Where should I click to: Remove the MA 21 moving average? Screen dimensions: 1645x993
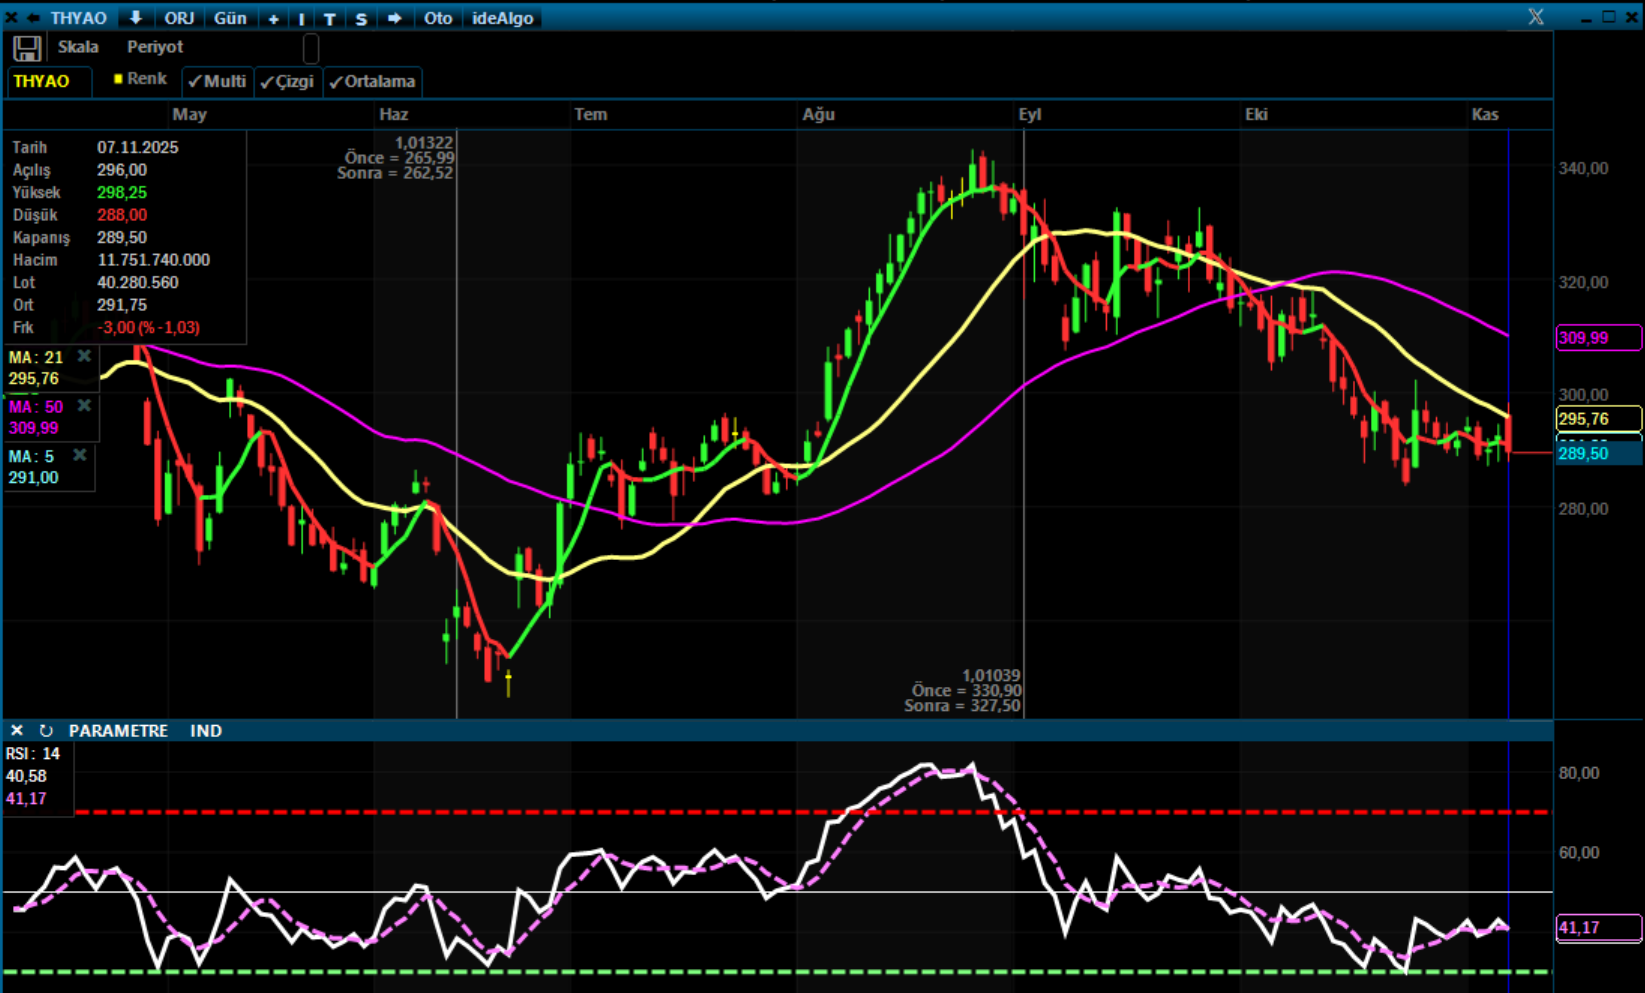point(84,356)
